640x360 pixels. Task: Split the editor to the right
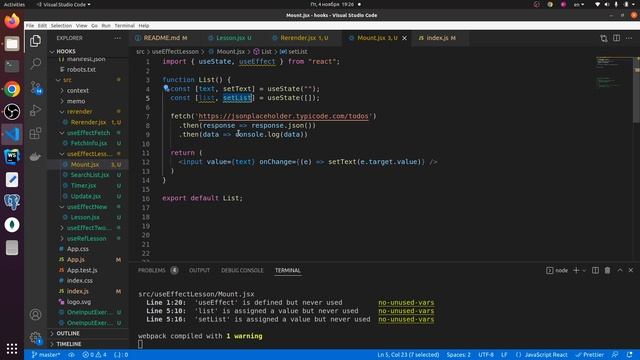(616, 38)
